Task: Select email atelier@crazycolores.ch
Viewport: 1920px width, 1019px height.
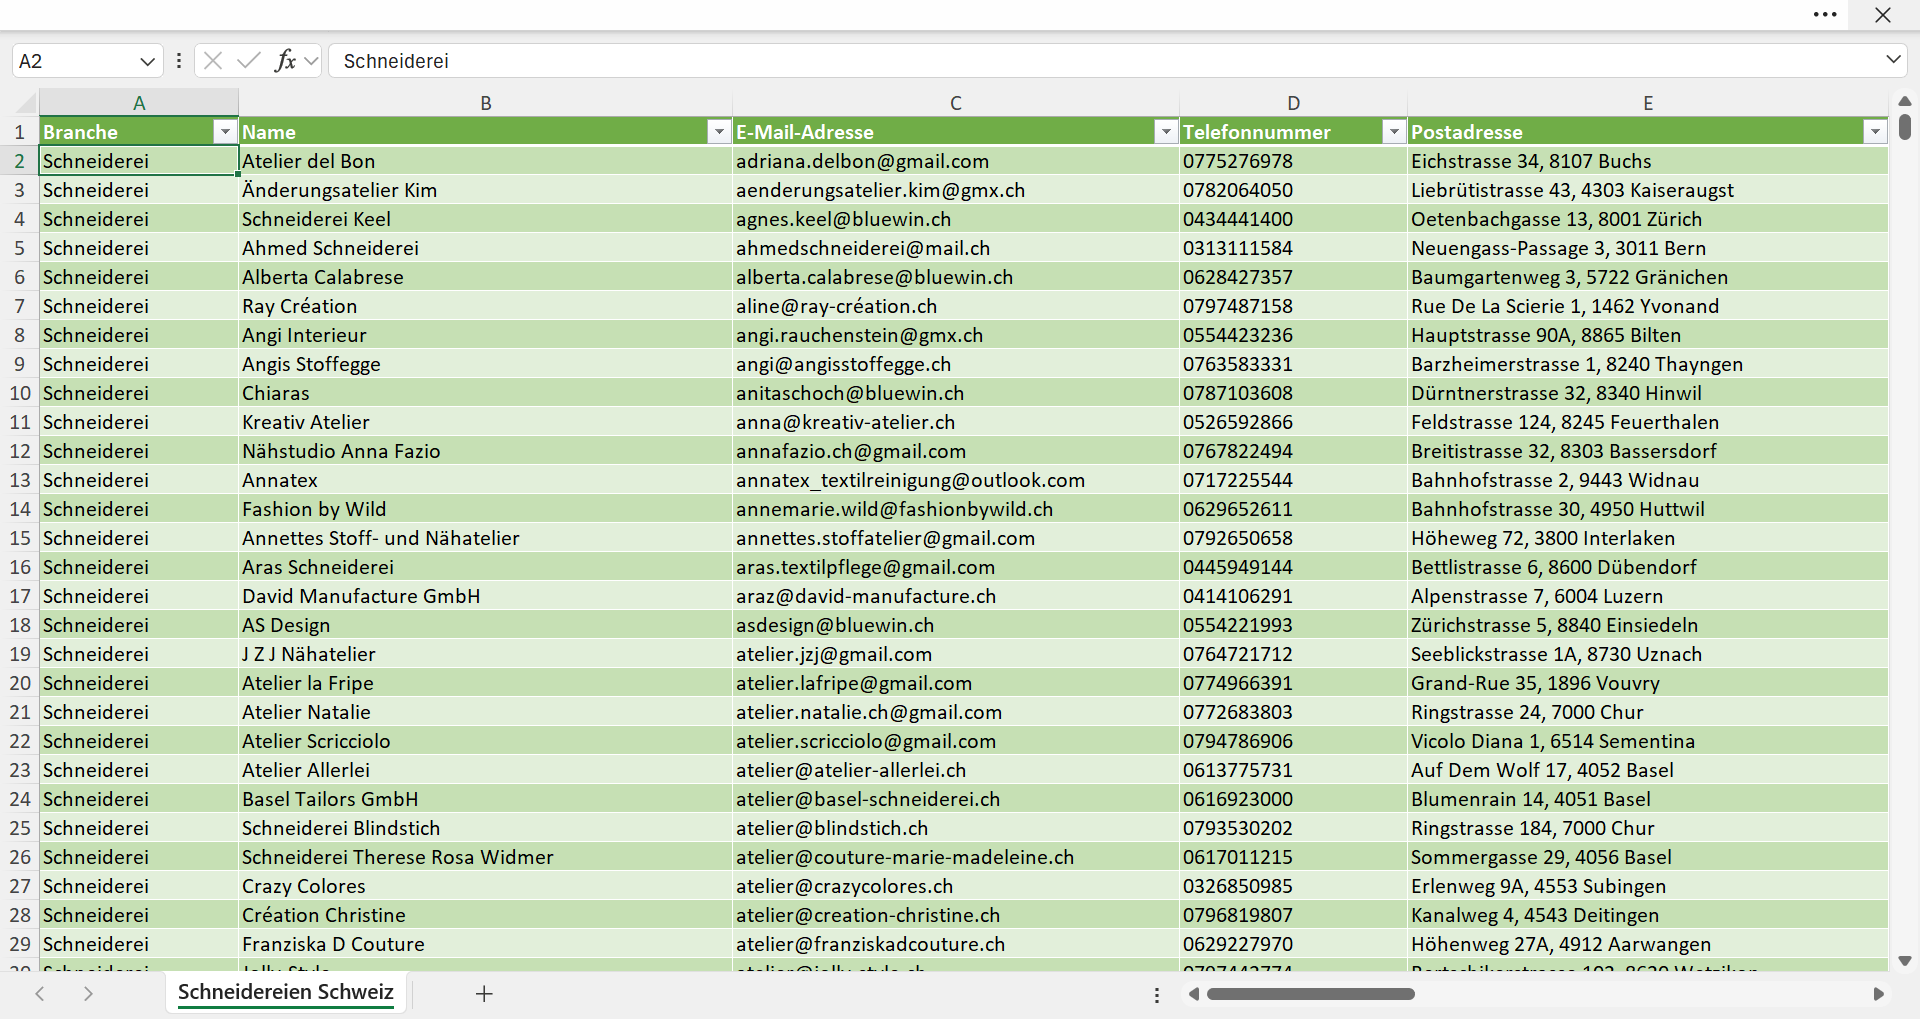Action: [956, 886]
